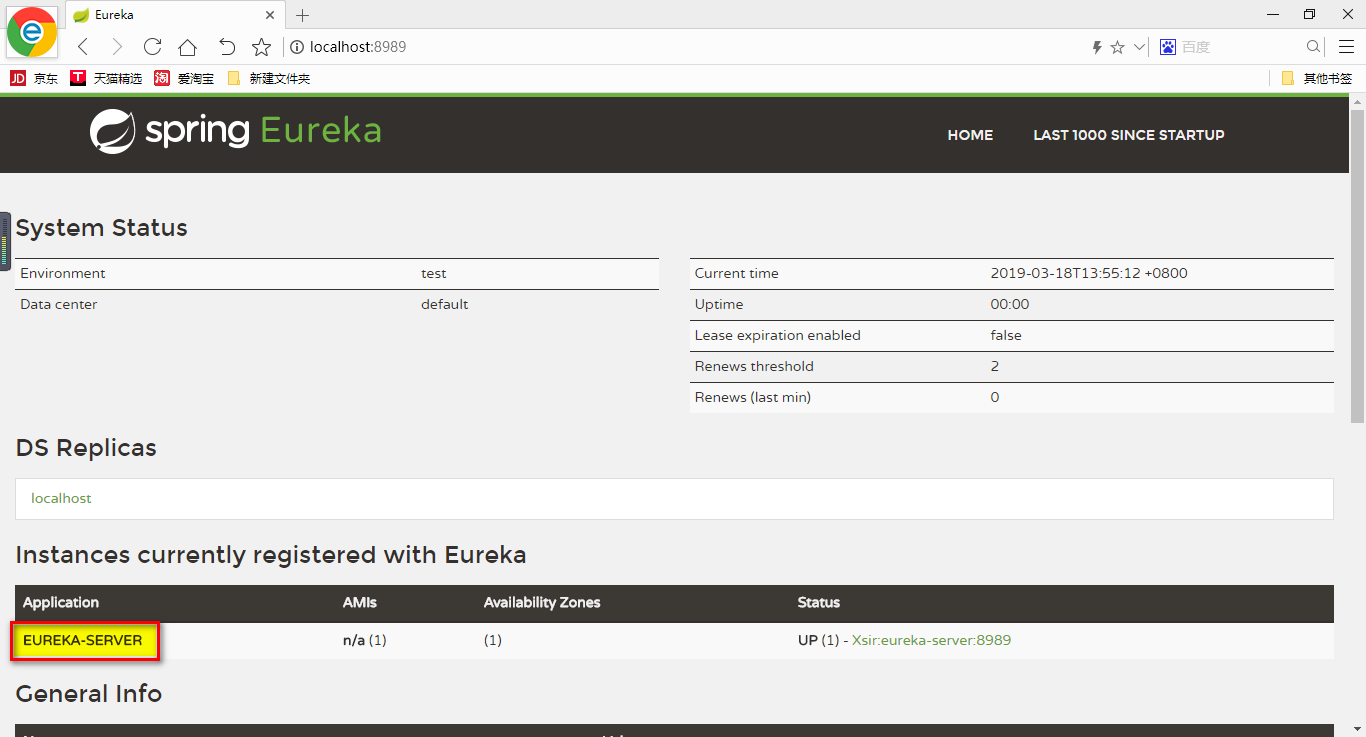This screenshot has width=1366, height=737.
Task: Open the browser hamburger menu
Action: 1346,47
